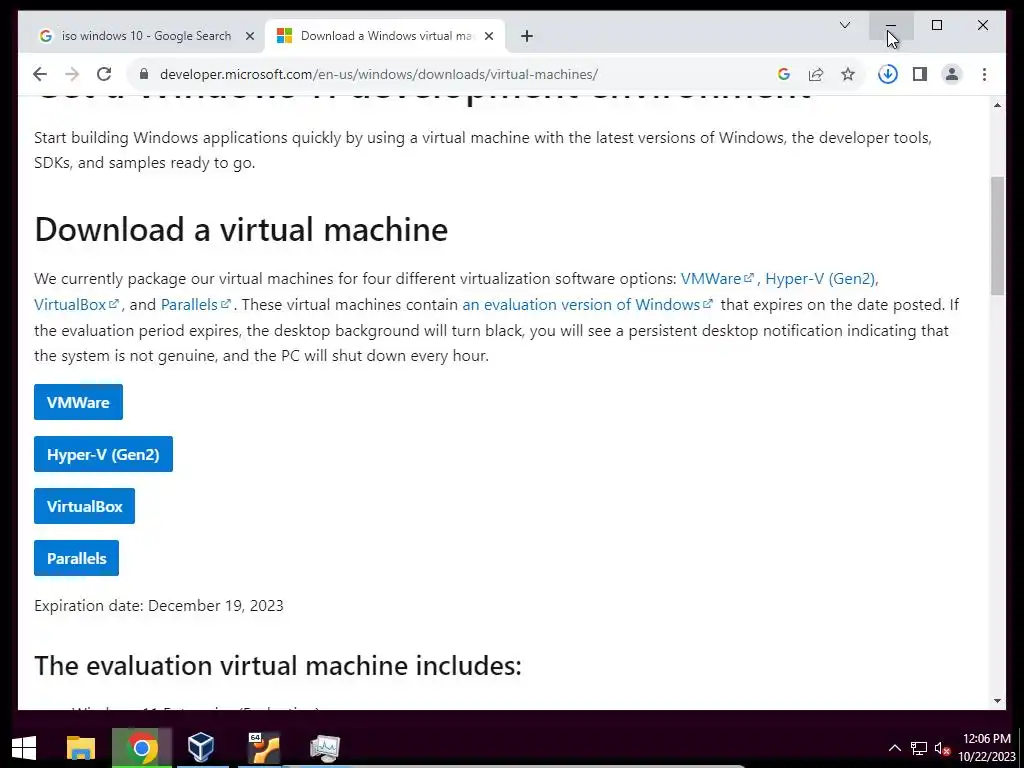Open a new tab with the plus

(527, 36)
